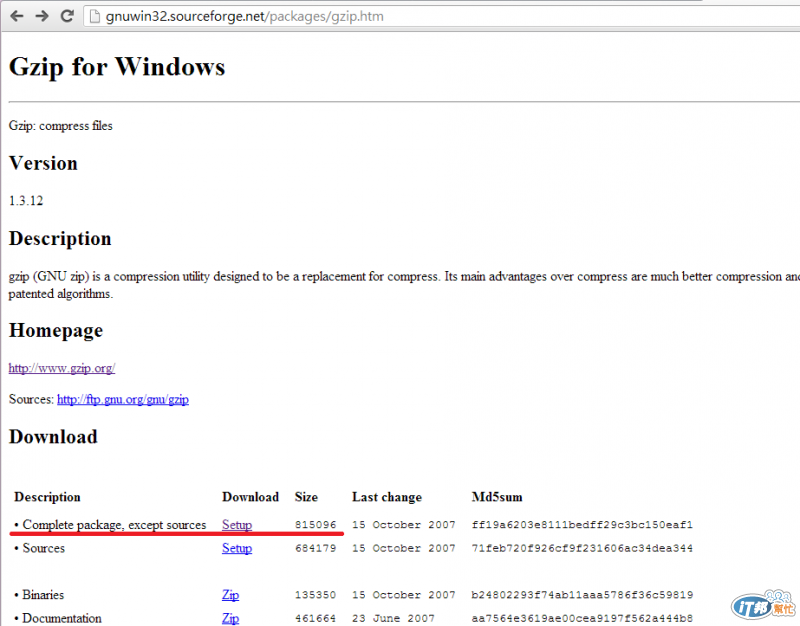
Task: Download Zip for Binaries
Action: click(x=231, y=595)
